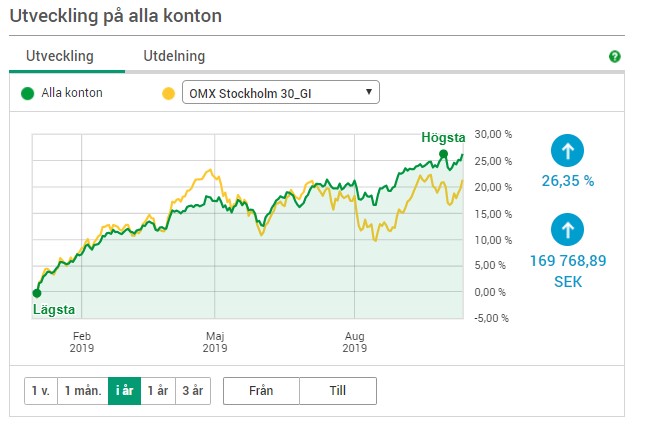Choose the 3 år period button
This screenshot has width=647, height=429.
pos(193,391)
